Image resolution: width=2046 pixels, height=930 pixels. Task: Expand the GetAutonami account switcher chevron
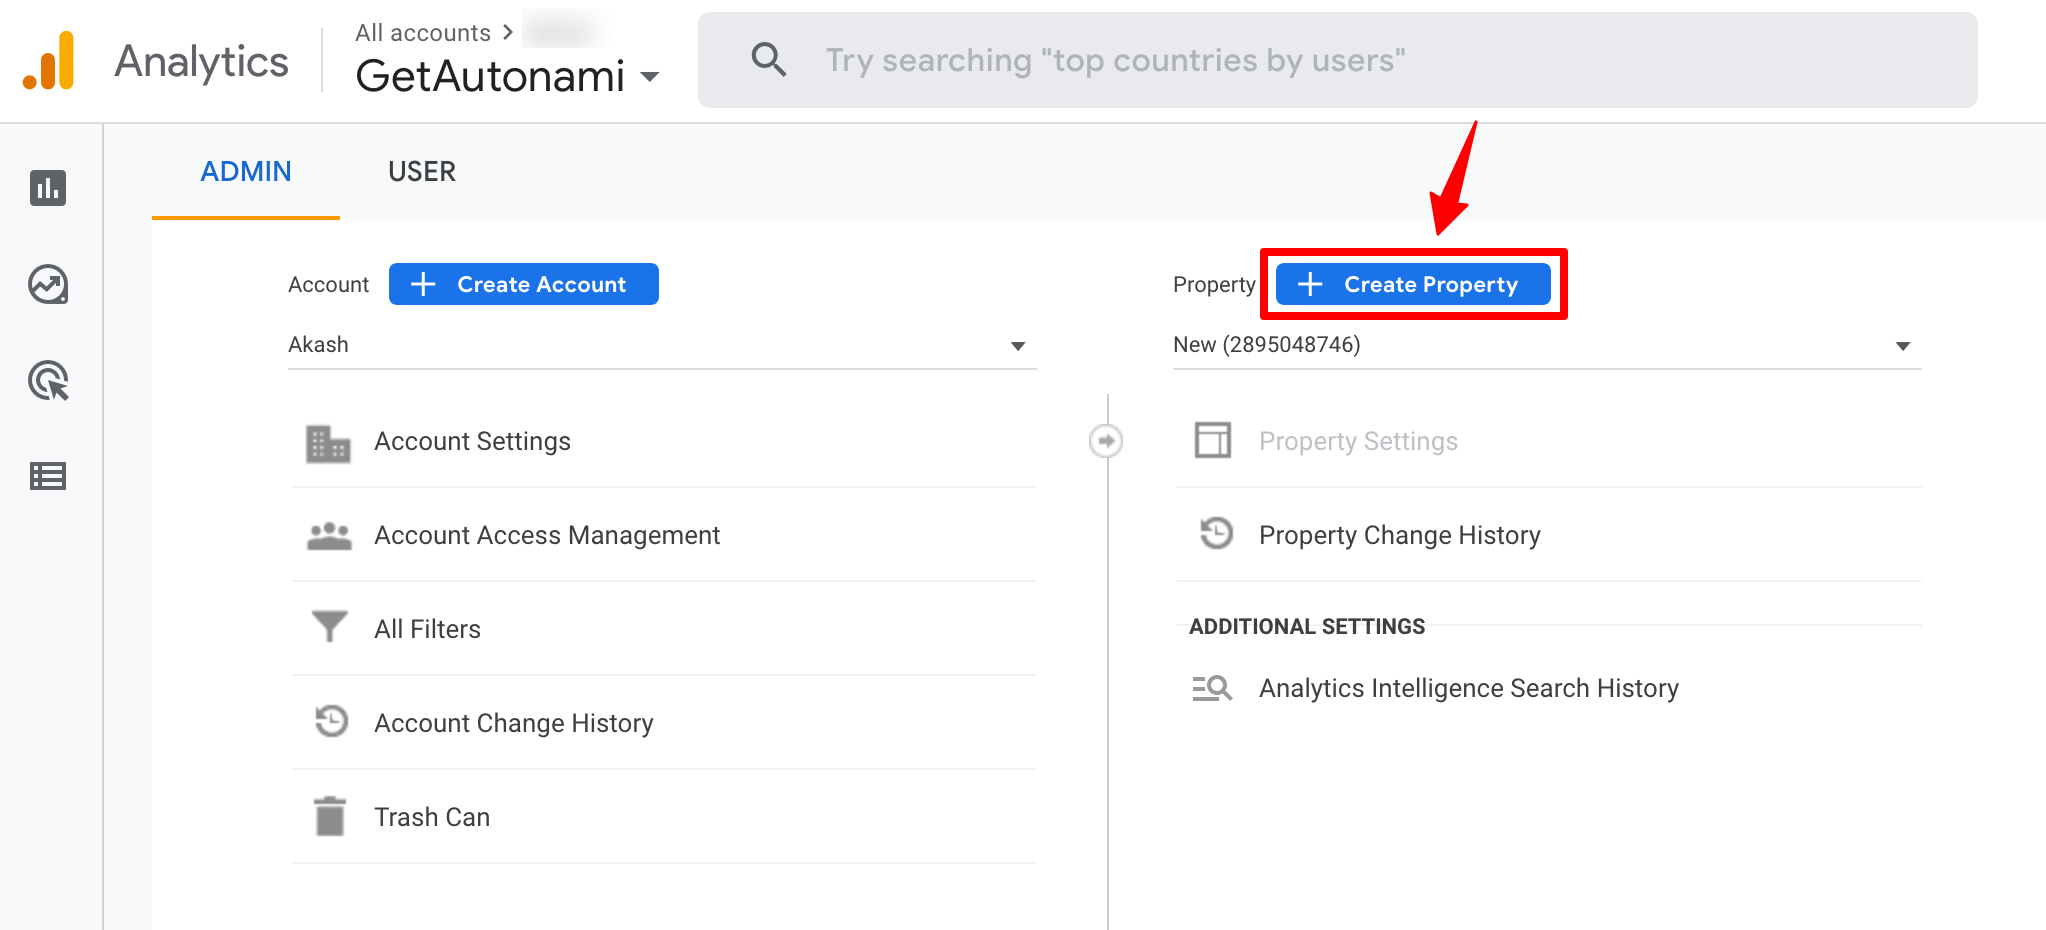(x=650, y=77)
